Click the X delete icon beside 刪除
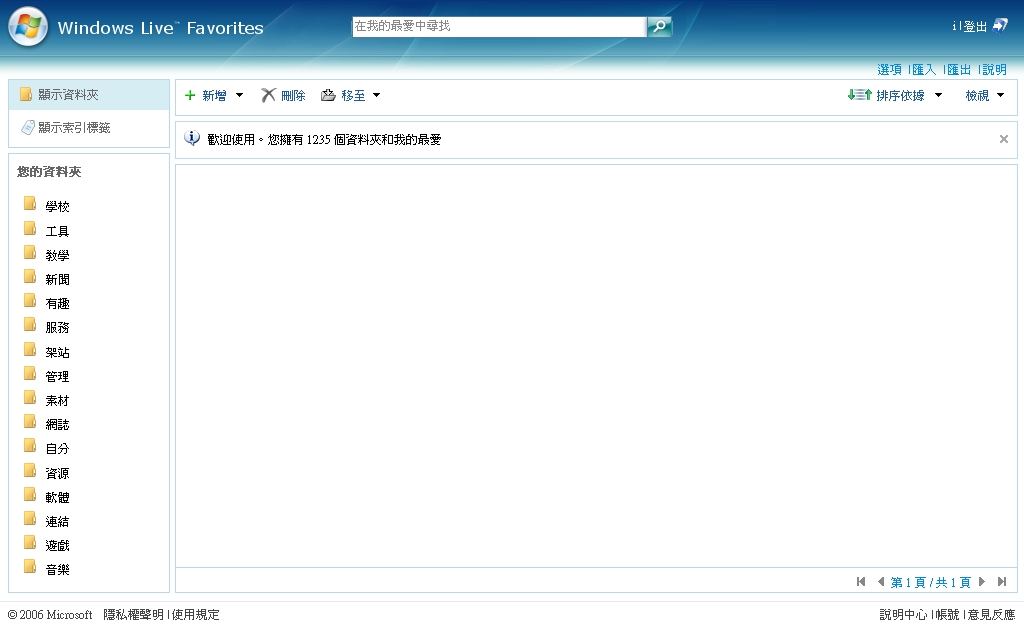1024x632 pixels. pos(268,95)
